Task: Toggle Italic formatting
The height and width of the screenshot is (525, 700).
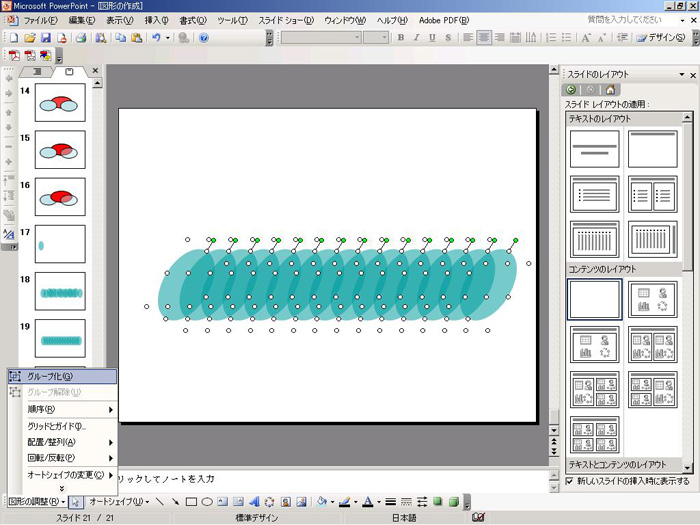Action: (417, 38)
